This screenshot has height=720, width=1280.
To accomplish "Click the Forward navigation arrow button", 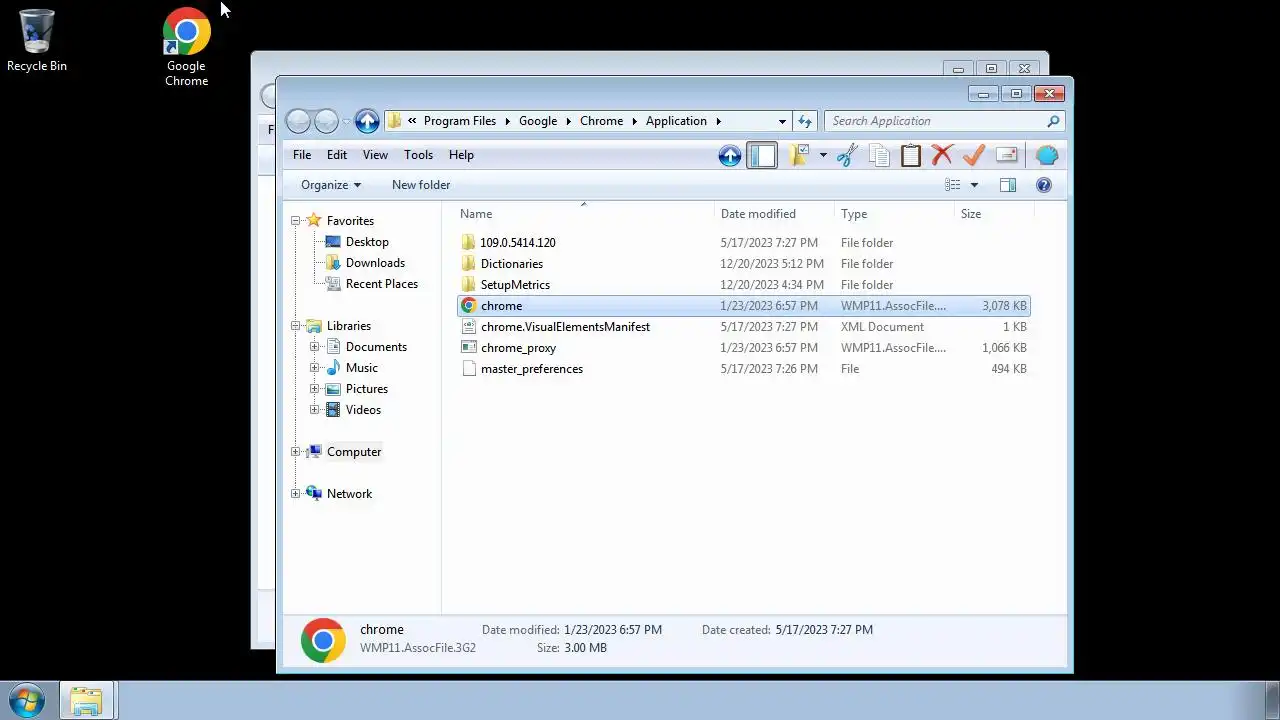I will (x=326, y=121).
